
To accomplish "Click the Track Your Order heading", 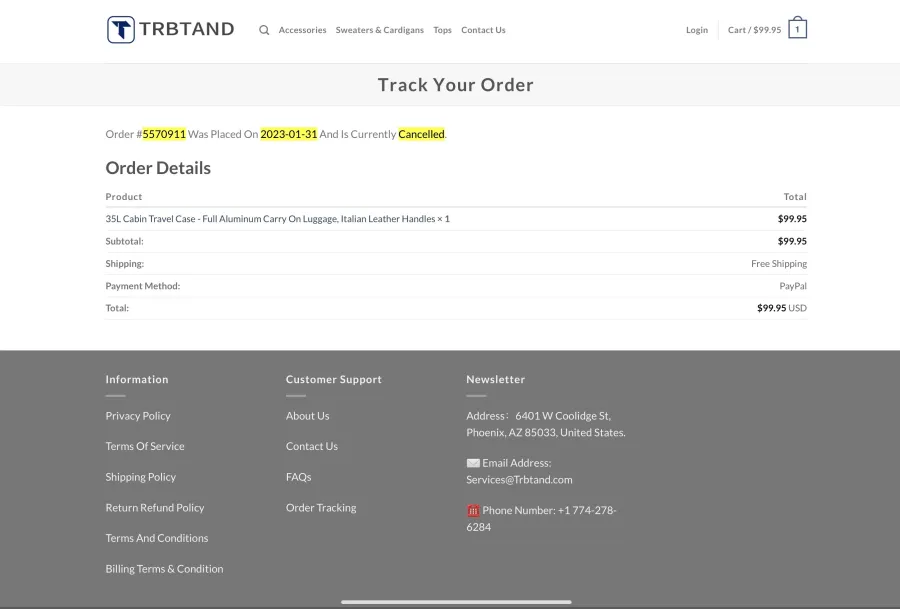I will coord(456,85).
